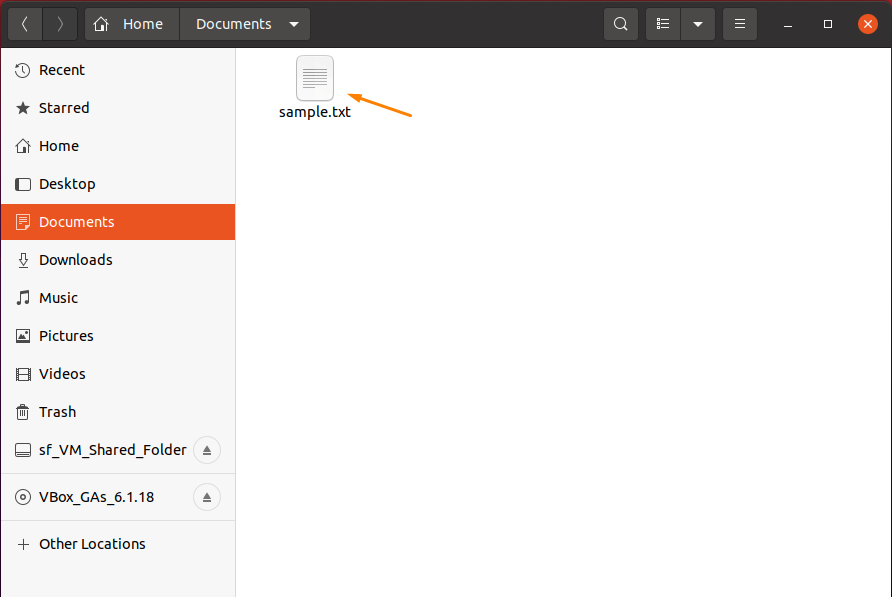Expand the view options dropdown arrow
892x597 pixels.
(698, 24)
